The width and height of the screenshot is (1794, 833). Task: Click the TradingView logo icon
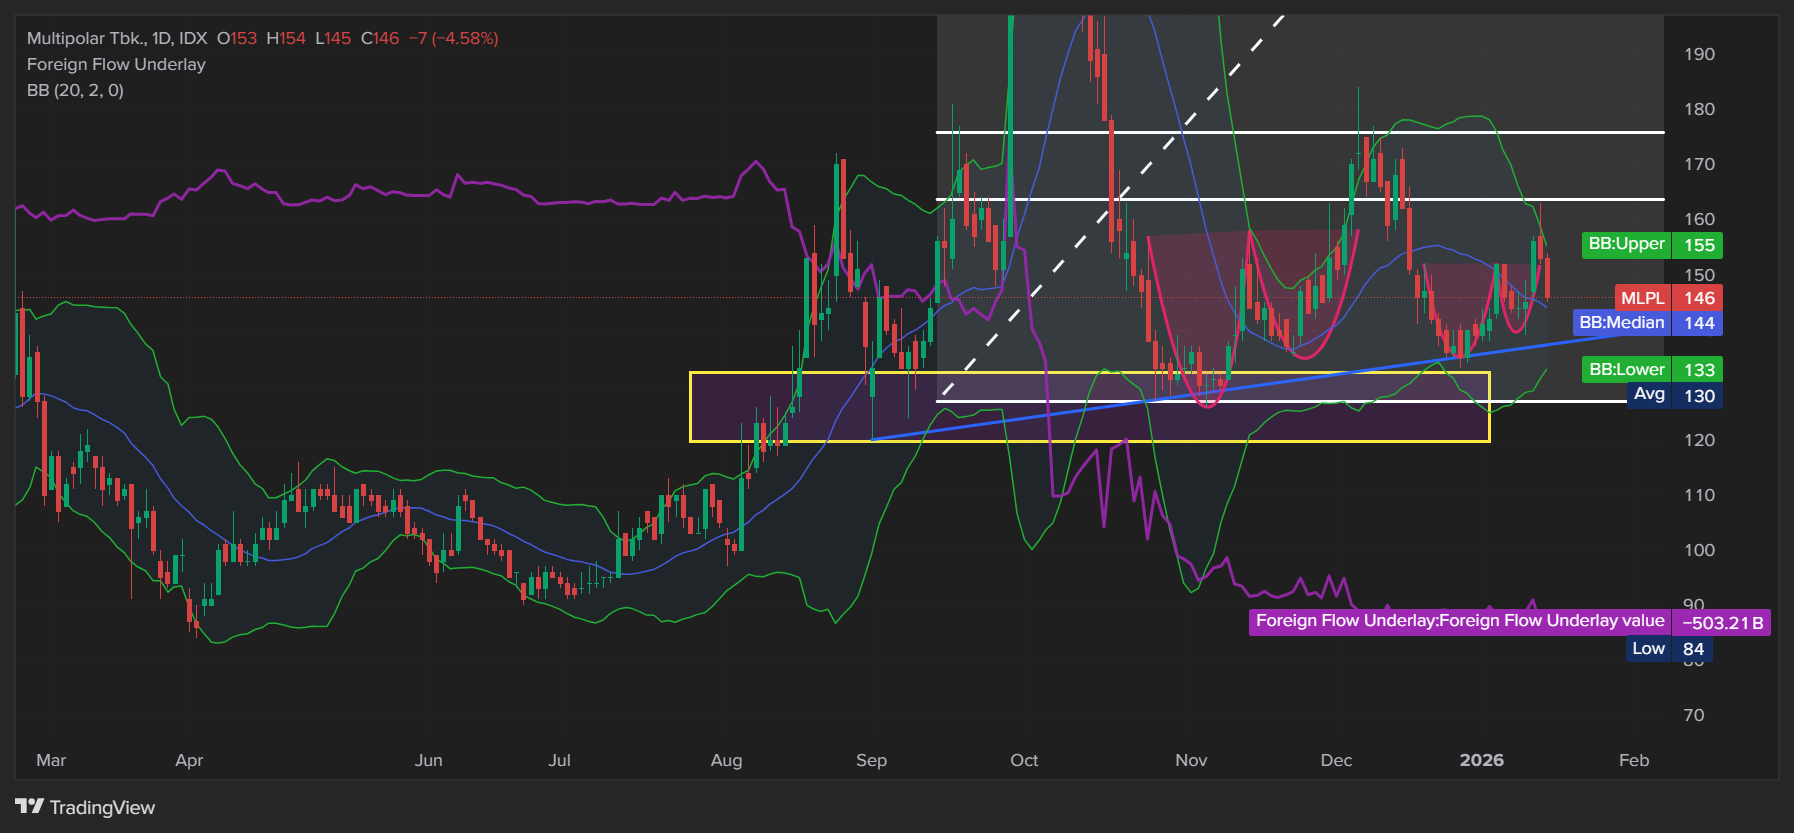(29, 806)
